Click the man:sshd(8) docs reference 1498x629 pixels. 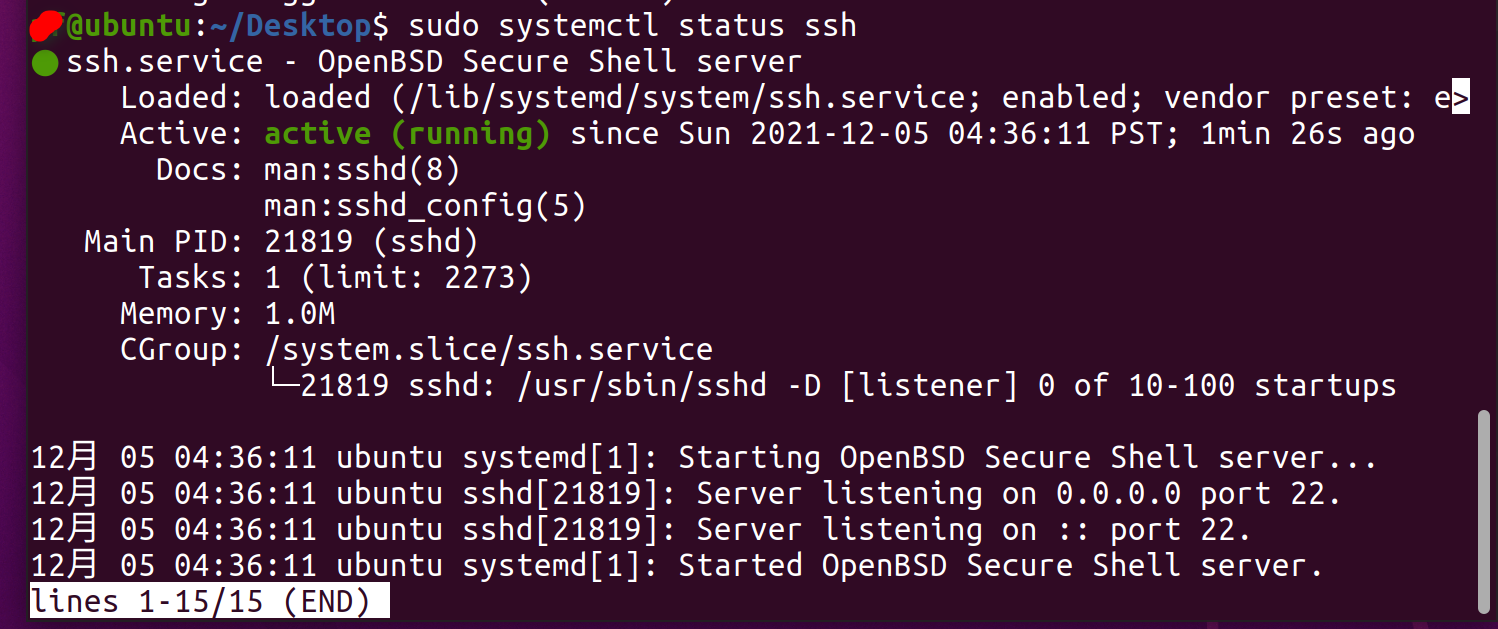pos(361,170)
